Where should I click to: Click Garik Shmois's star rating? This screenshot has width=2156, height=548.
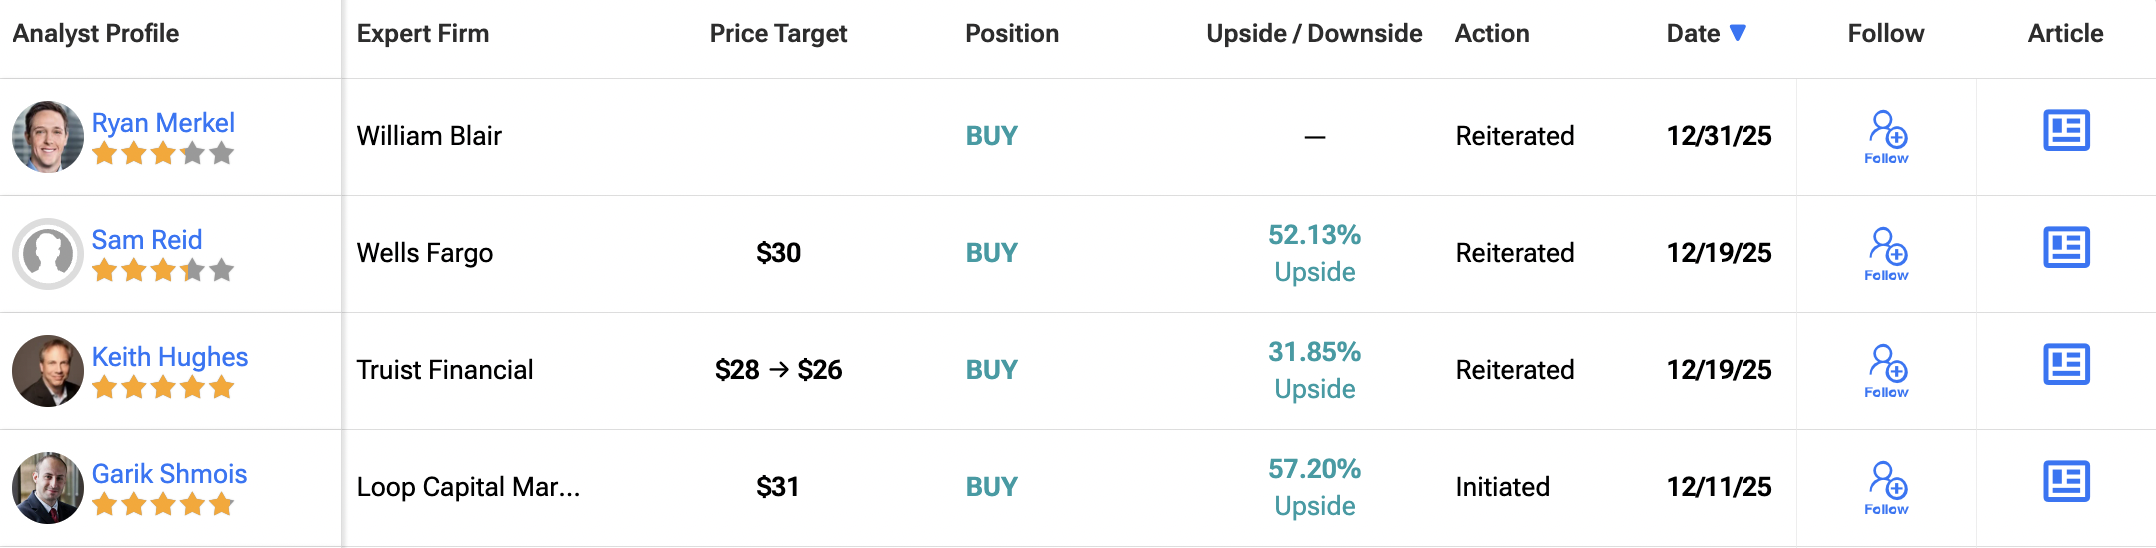tap(163, 505)
